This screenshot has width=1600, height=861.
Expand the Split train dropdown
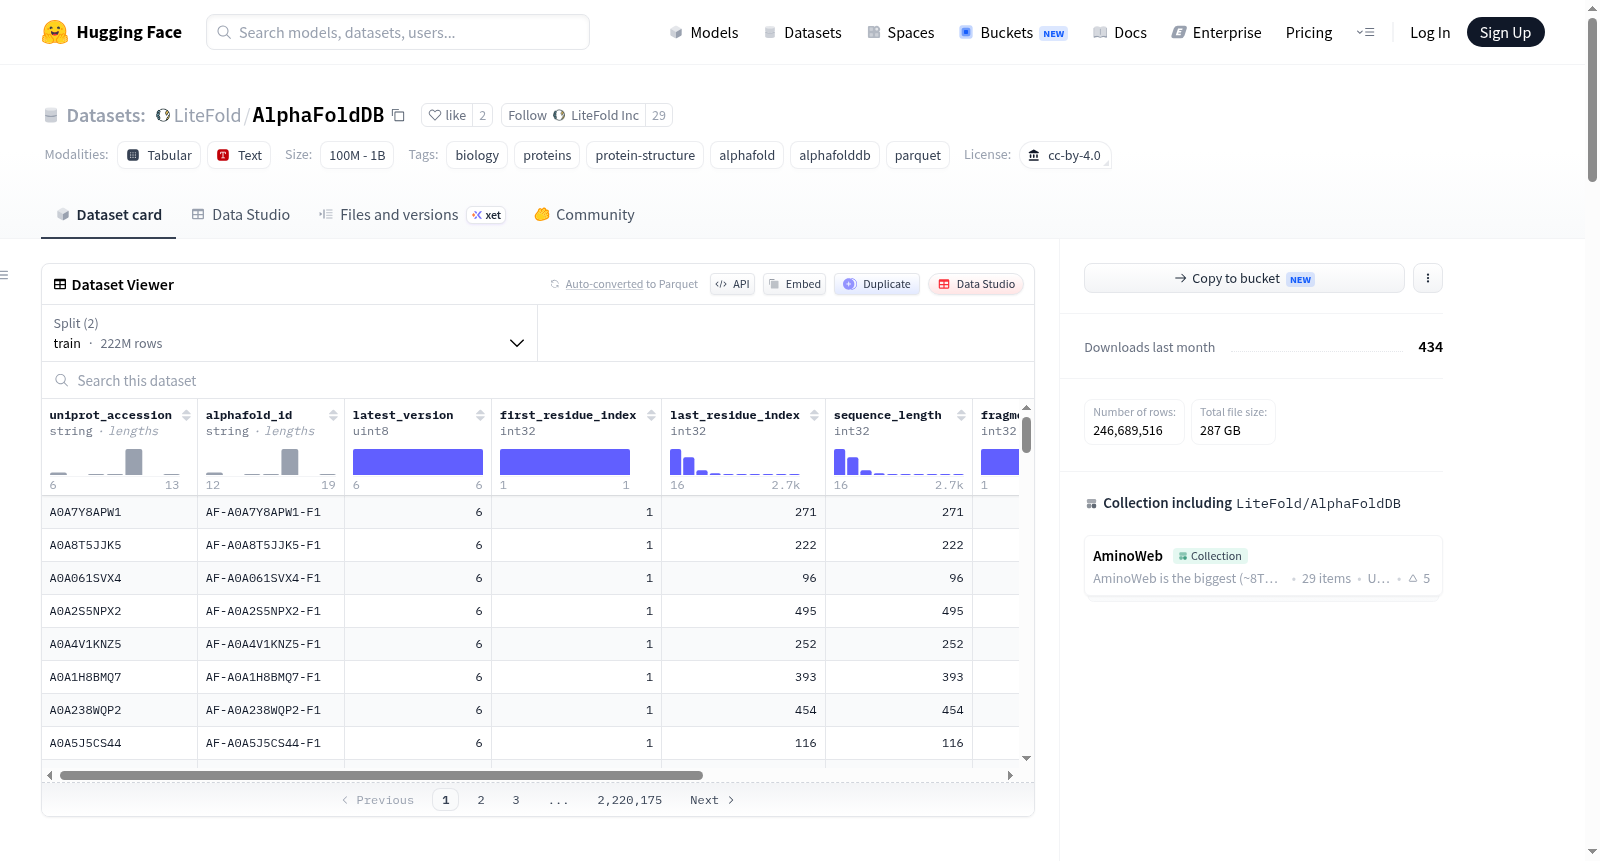290,333
